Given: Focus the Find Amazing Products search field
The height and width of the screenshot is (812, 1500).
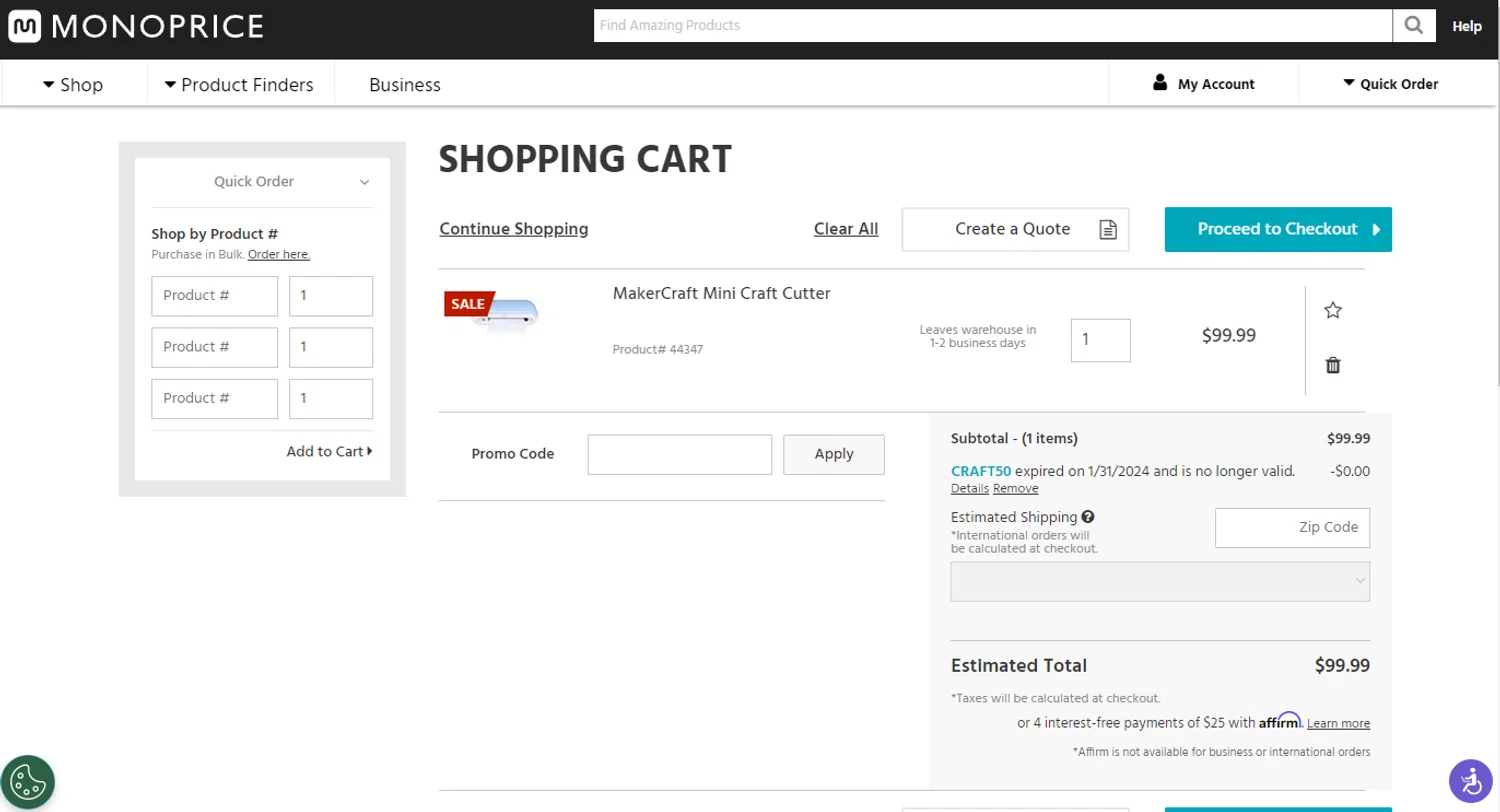Looking at the screenshot, I should point(993,26).
